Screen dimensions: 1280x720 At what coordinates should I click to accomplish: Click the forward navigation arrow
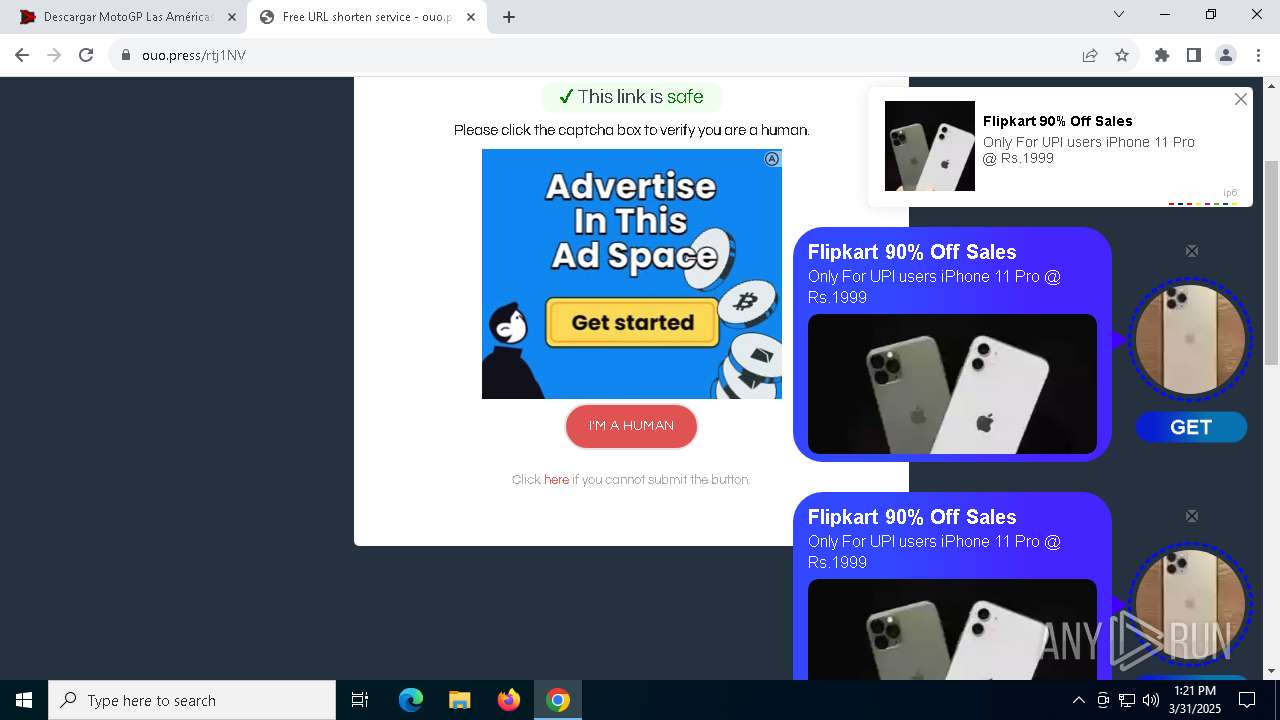tap(54, 55)
